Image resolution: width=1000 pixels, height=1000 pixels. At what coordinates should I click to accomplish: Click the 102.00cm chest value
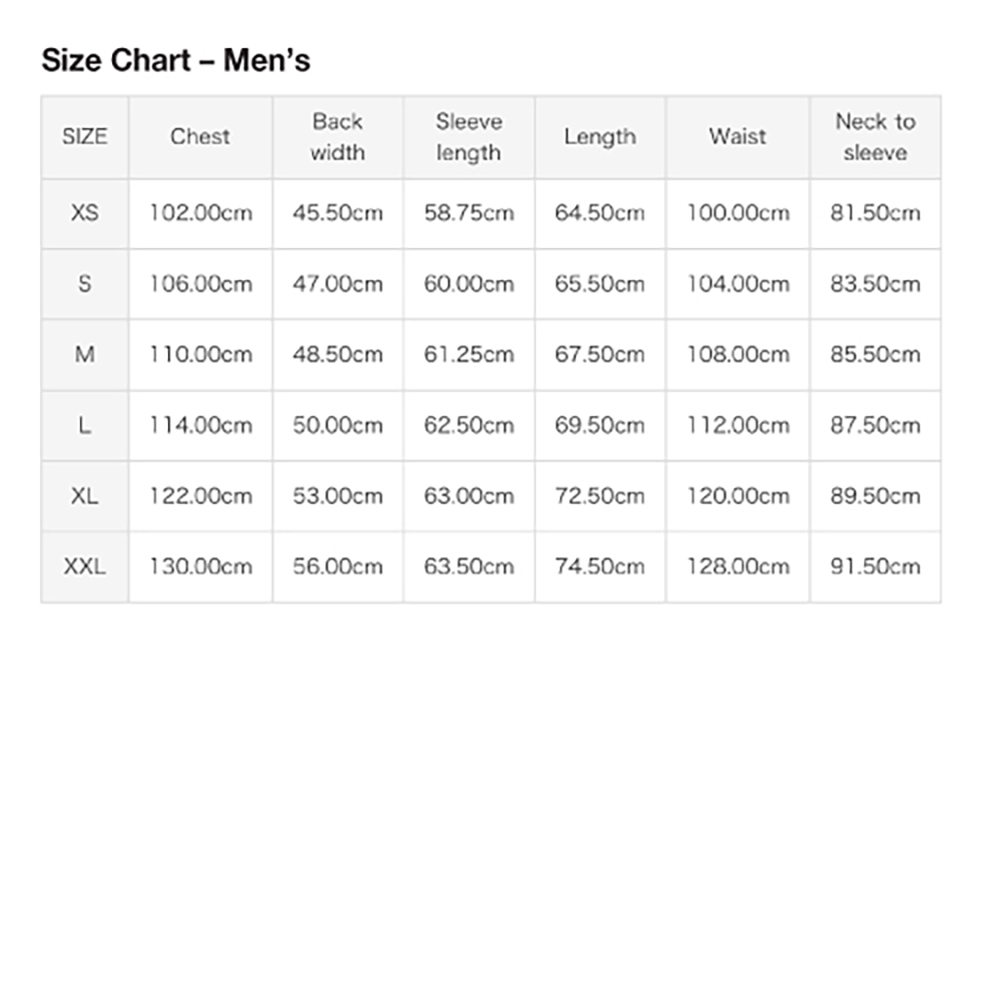200,213
